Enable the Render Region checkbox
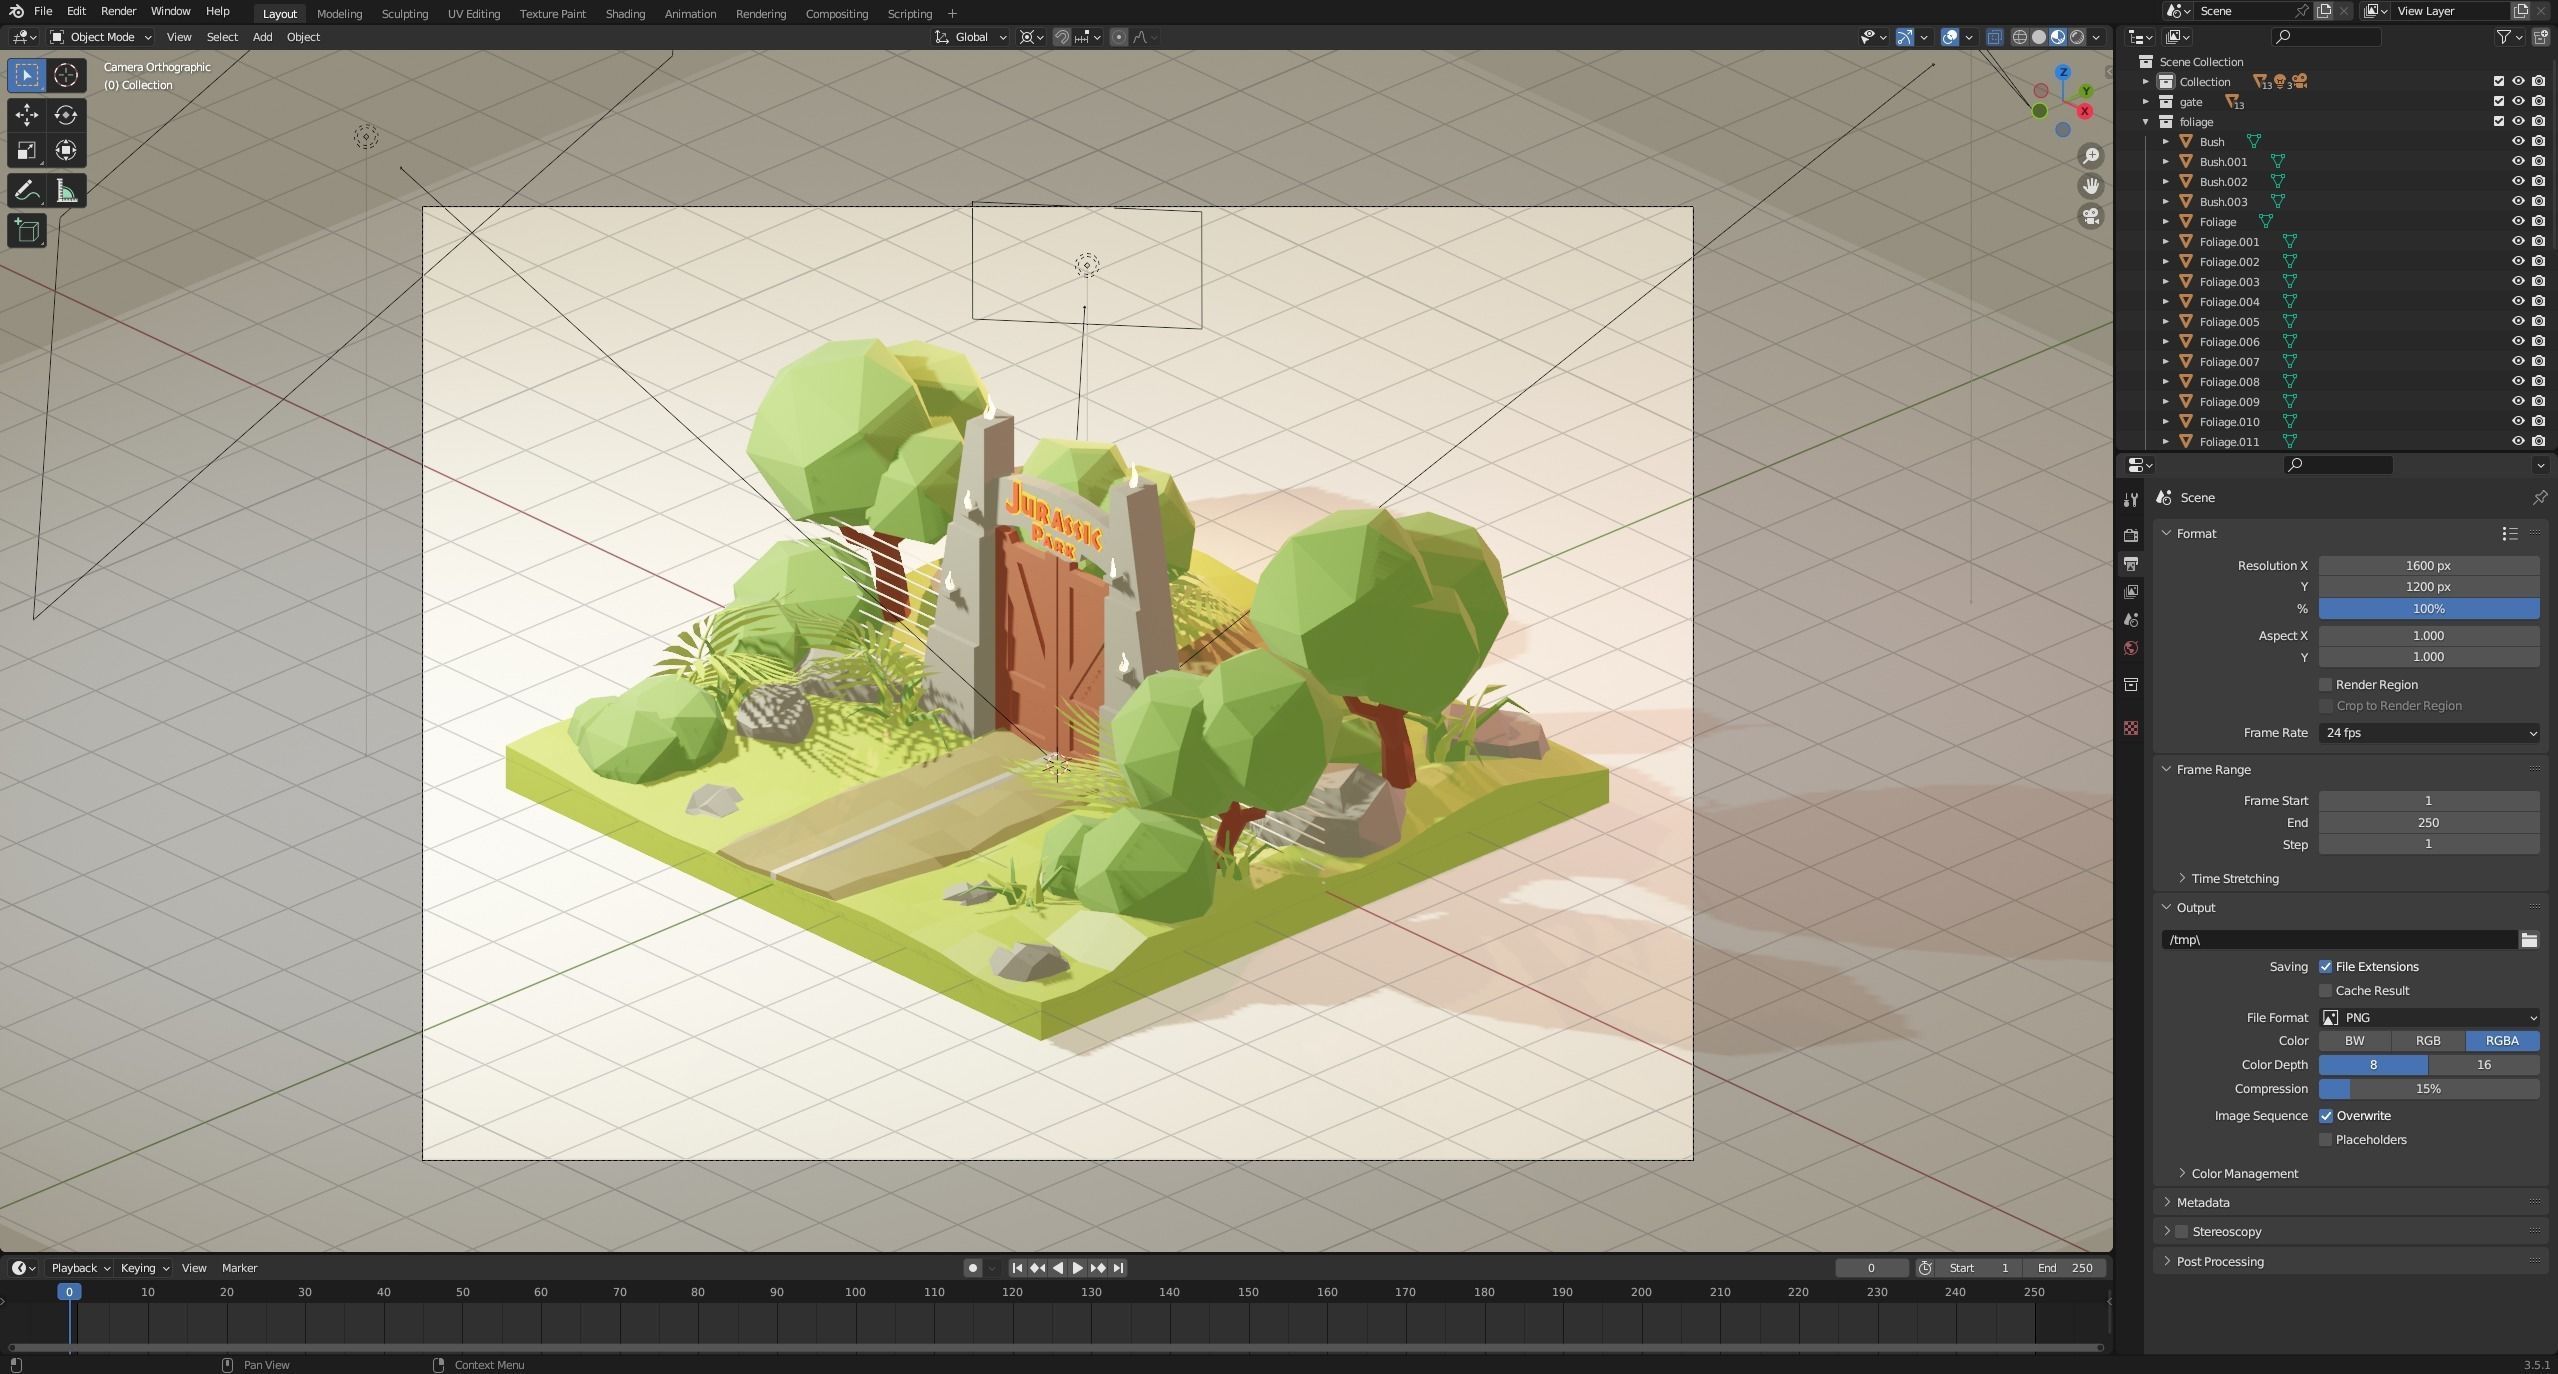Viewport: 2558px width, 1374px height. pos(2325,685)
